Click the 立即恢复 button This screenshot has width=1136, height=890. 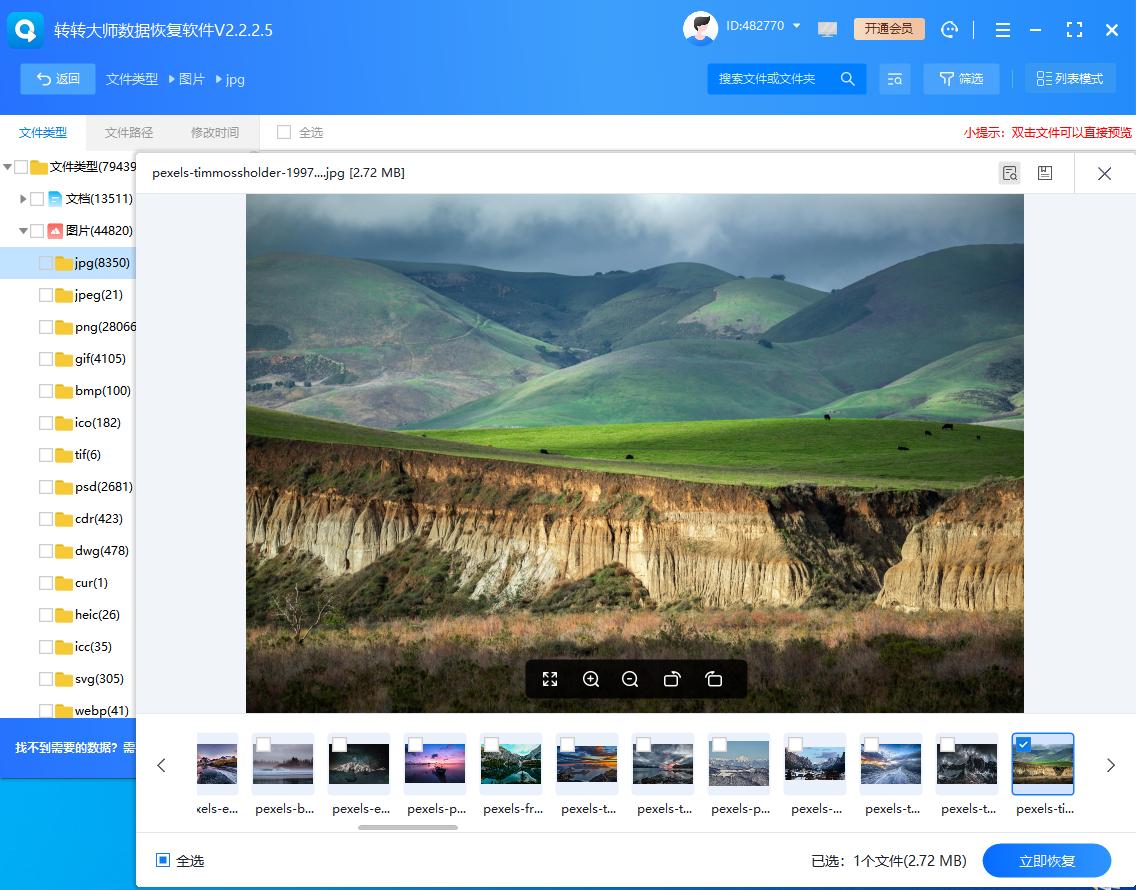click(x=1046, y=860)
